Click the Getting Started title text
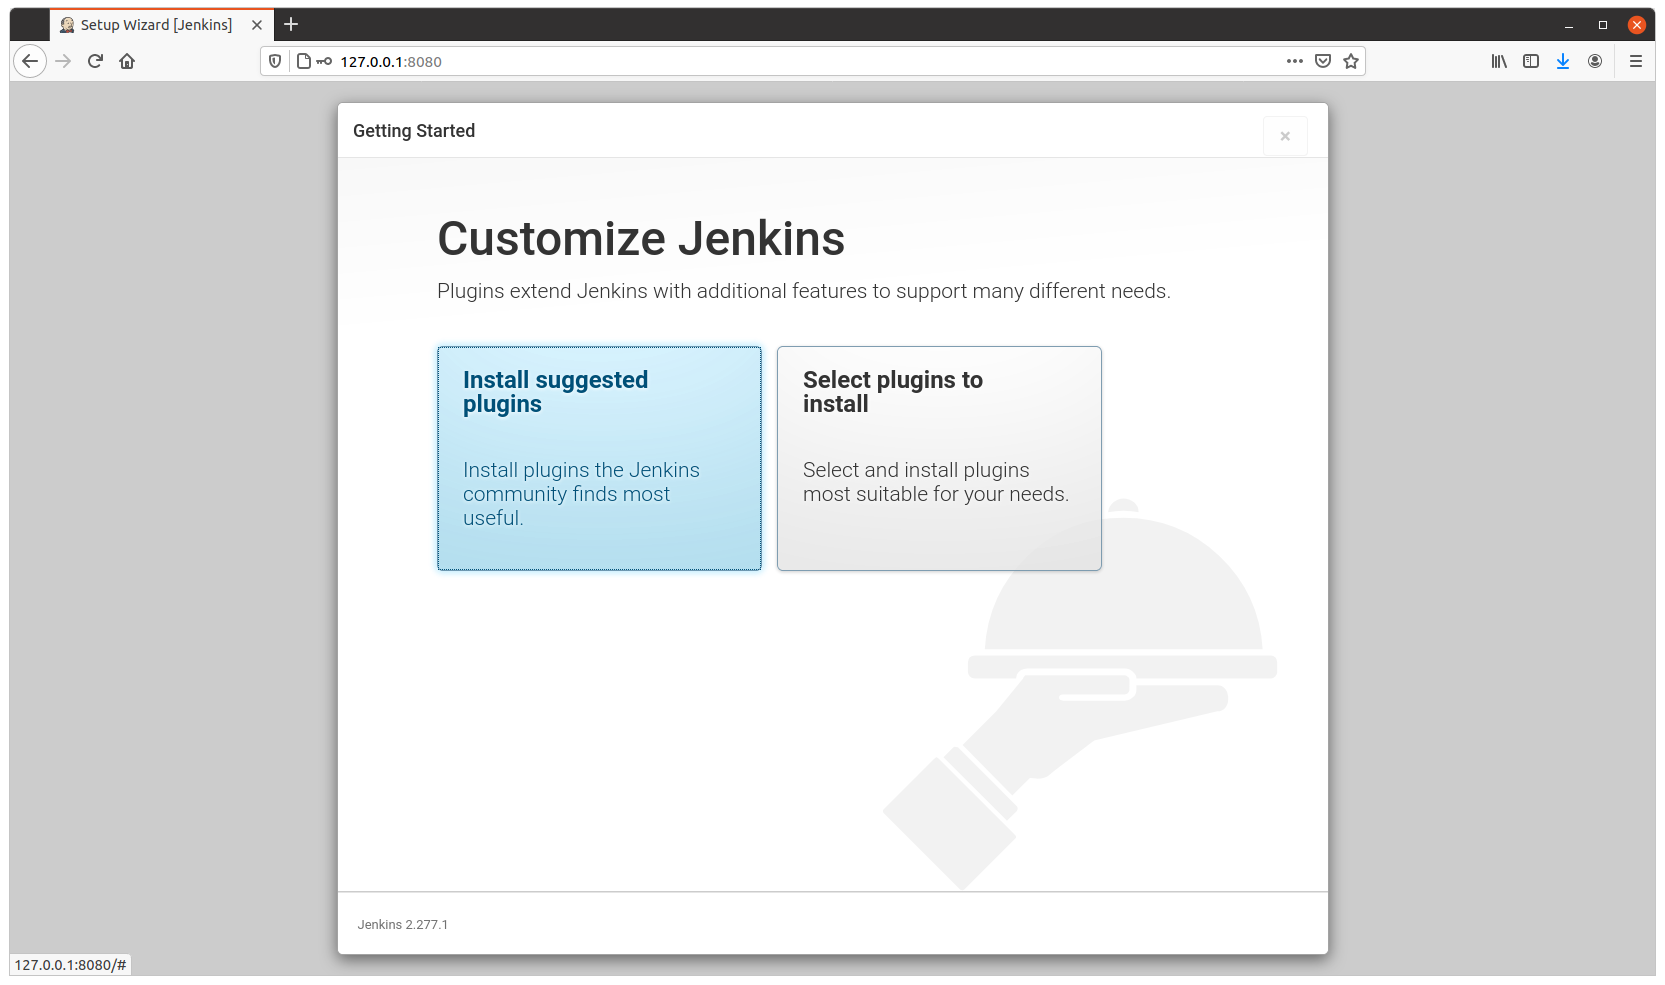1665x985 pixels. click(414, 131)
